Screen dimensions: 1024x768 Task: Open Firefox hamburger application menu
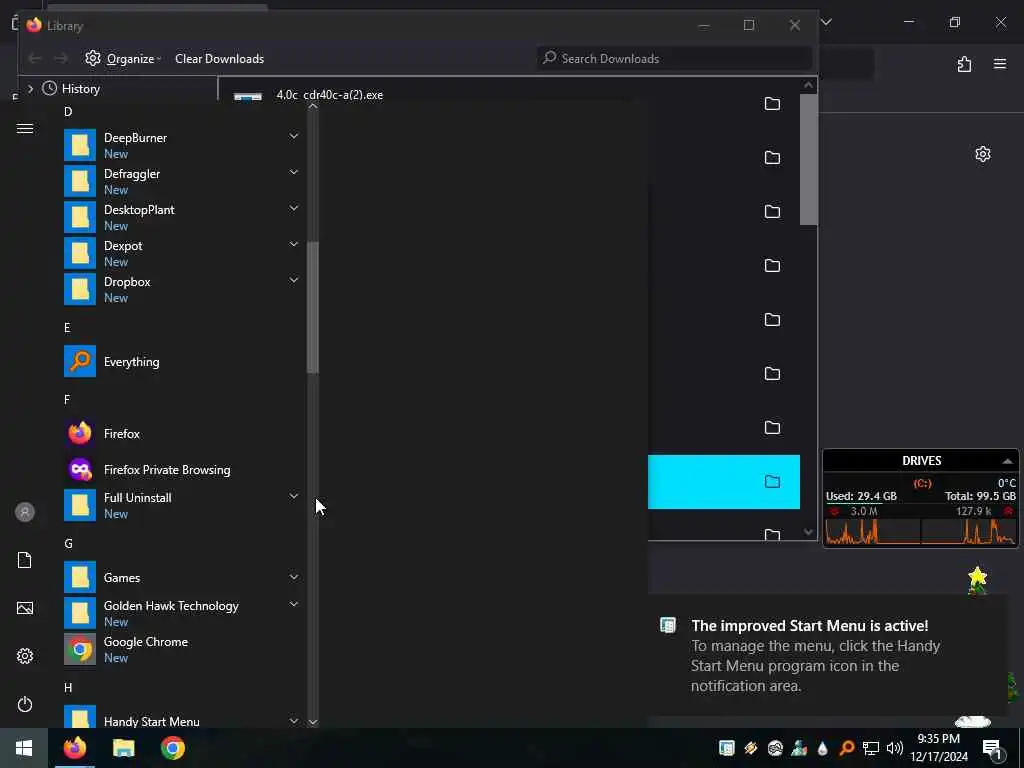(1000, 64)
